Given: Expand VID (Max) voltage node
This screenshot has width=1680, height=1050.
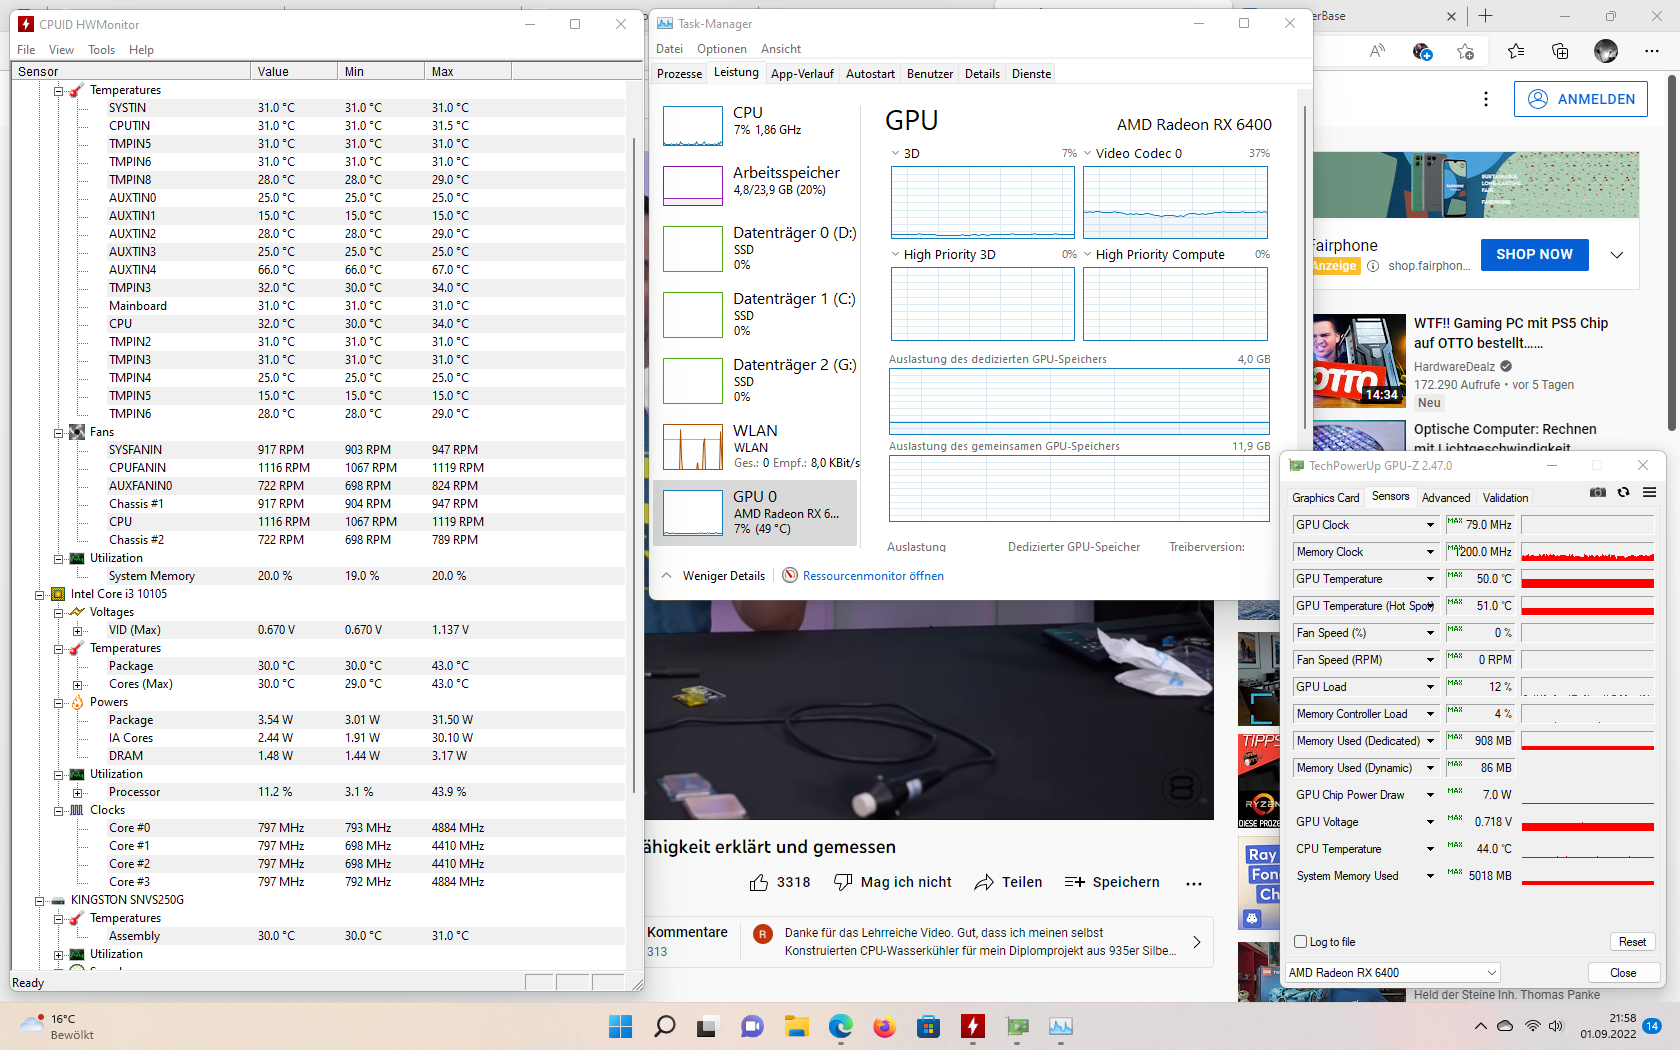Looking at the screenshot, I should coord(77,631).
